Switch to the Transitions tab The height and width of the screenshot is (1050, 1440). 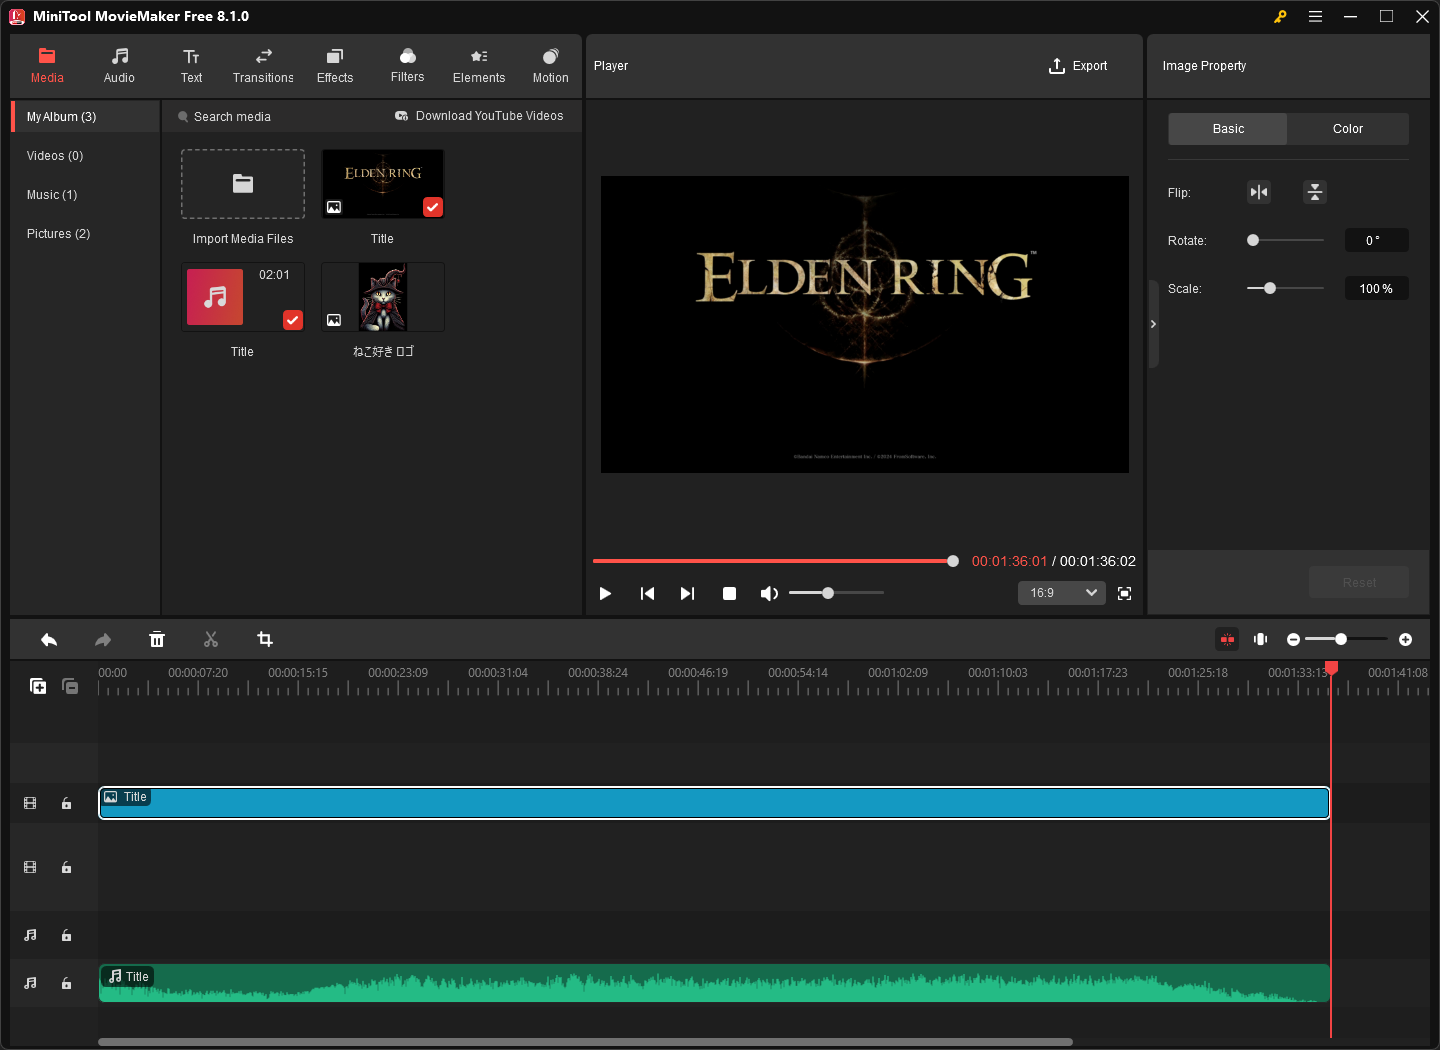point(263,65)
